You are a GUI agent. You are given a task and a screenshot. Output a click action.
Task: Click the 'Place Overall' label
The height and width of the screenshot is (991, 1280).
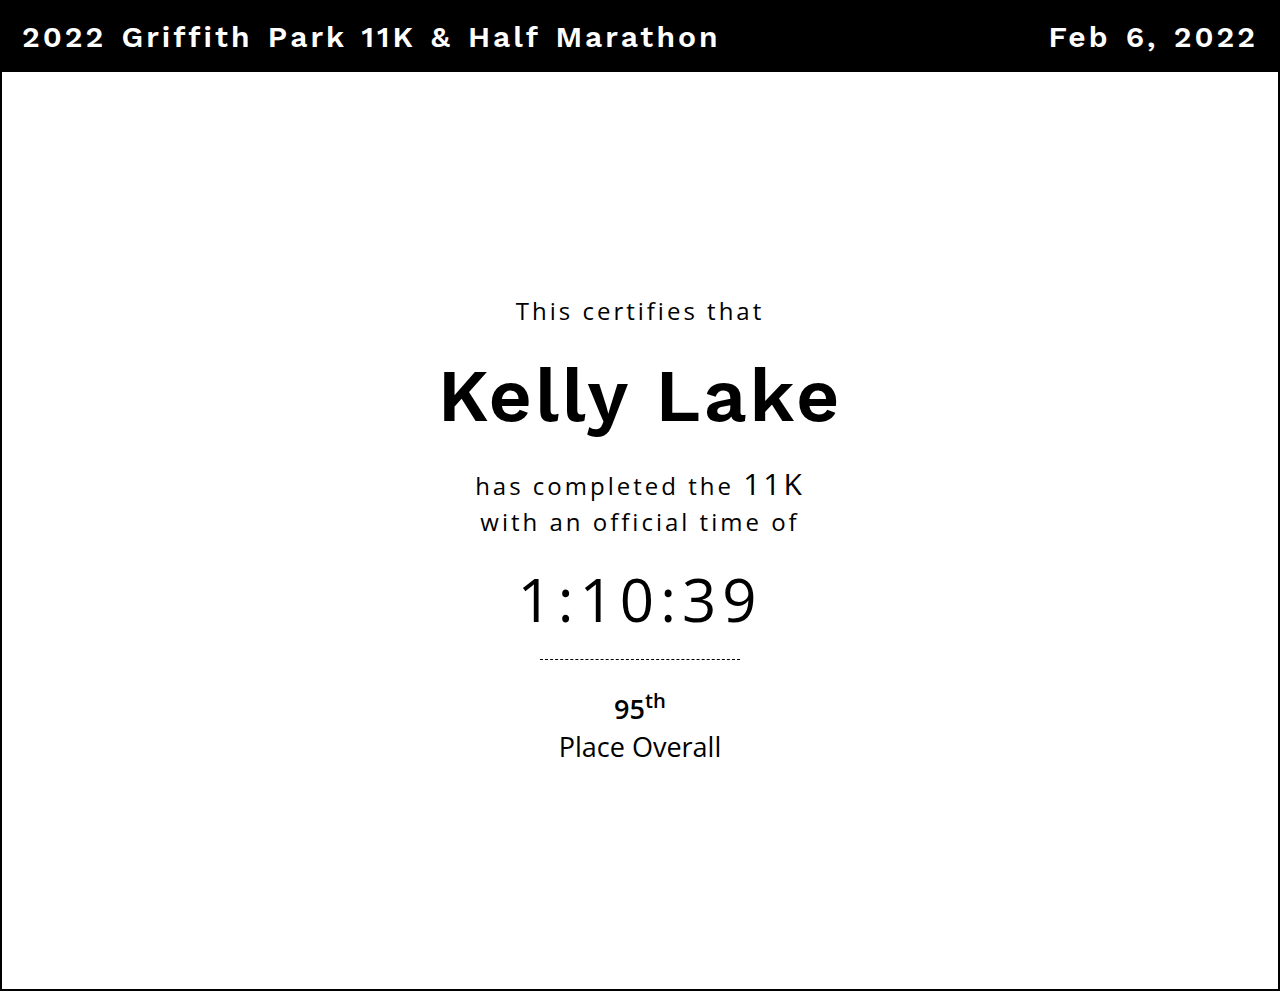[x=639, y=748]
